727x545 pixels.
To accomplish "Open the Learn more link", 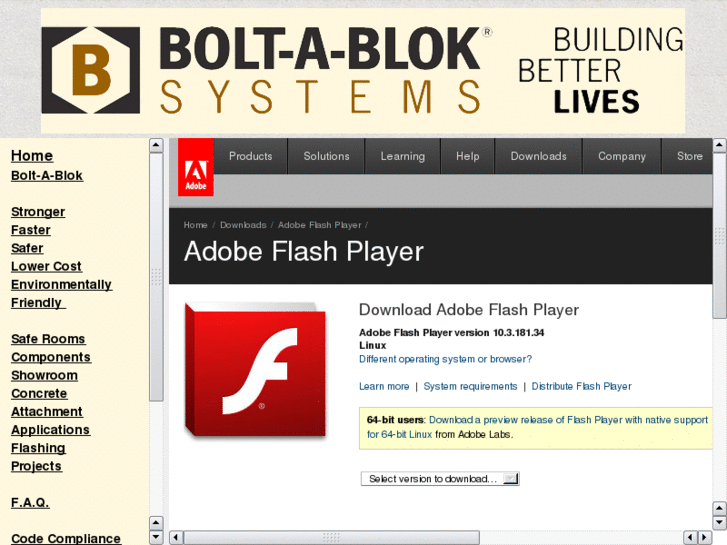I will [384, 386].
